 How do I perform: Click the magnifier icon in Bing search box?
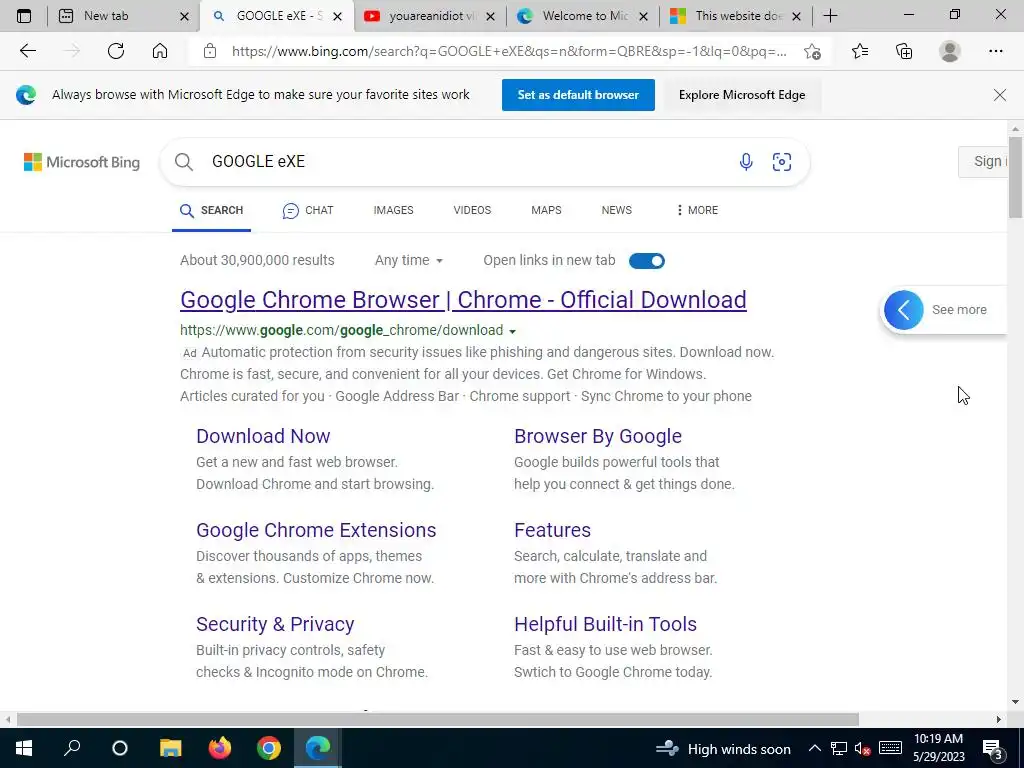(184, 162)
